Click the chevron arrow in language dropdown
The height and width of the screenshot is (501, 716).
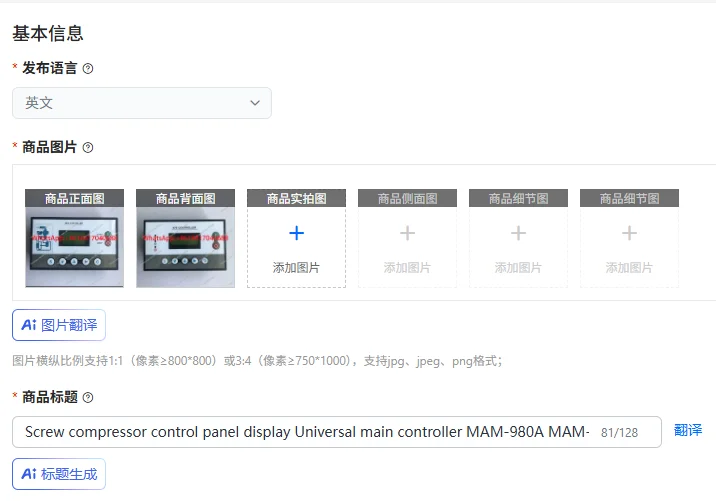click(255, 103)
